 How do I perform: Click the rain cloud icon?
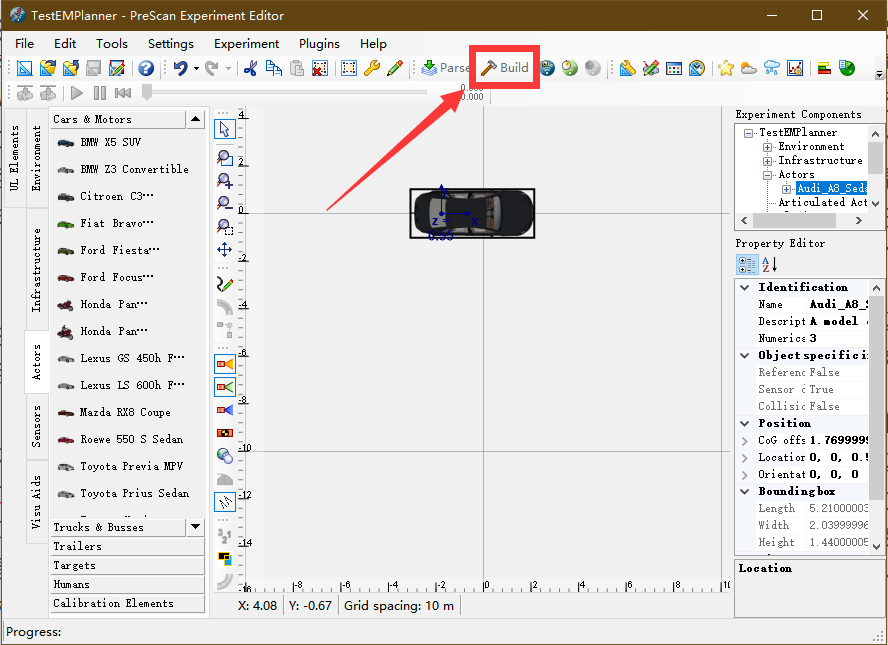click(772, 68)
